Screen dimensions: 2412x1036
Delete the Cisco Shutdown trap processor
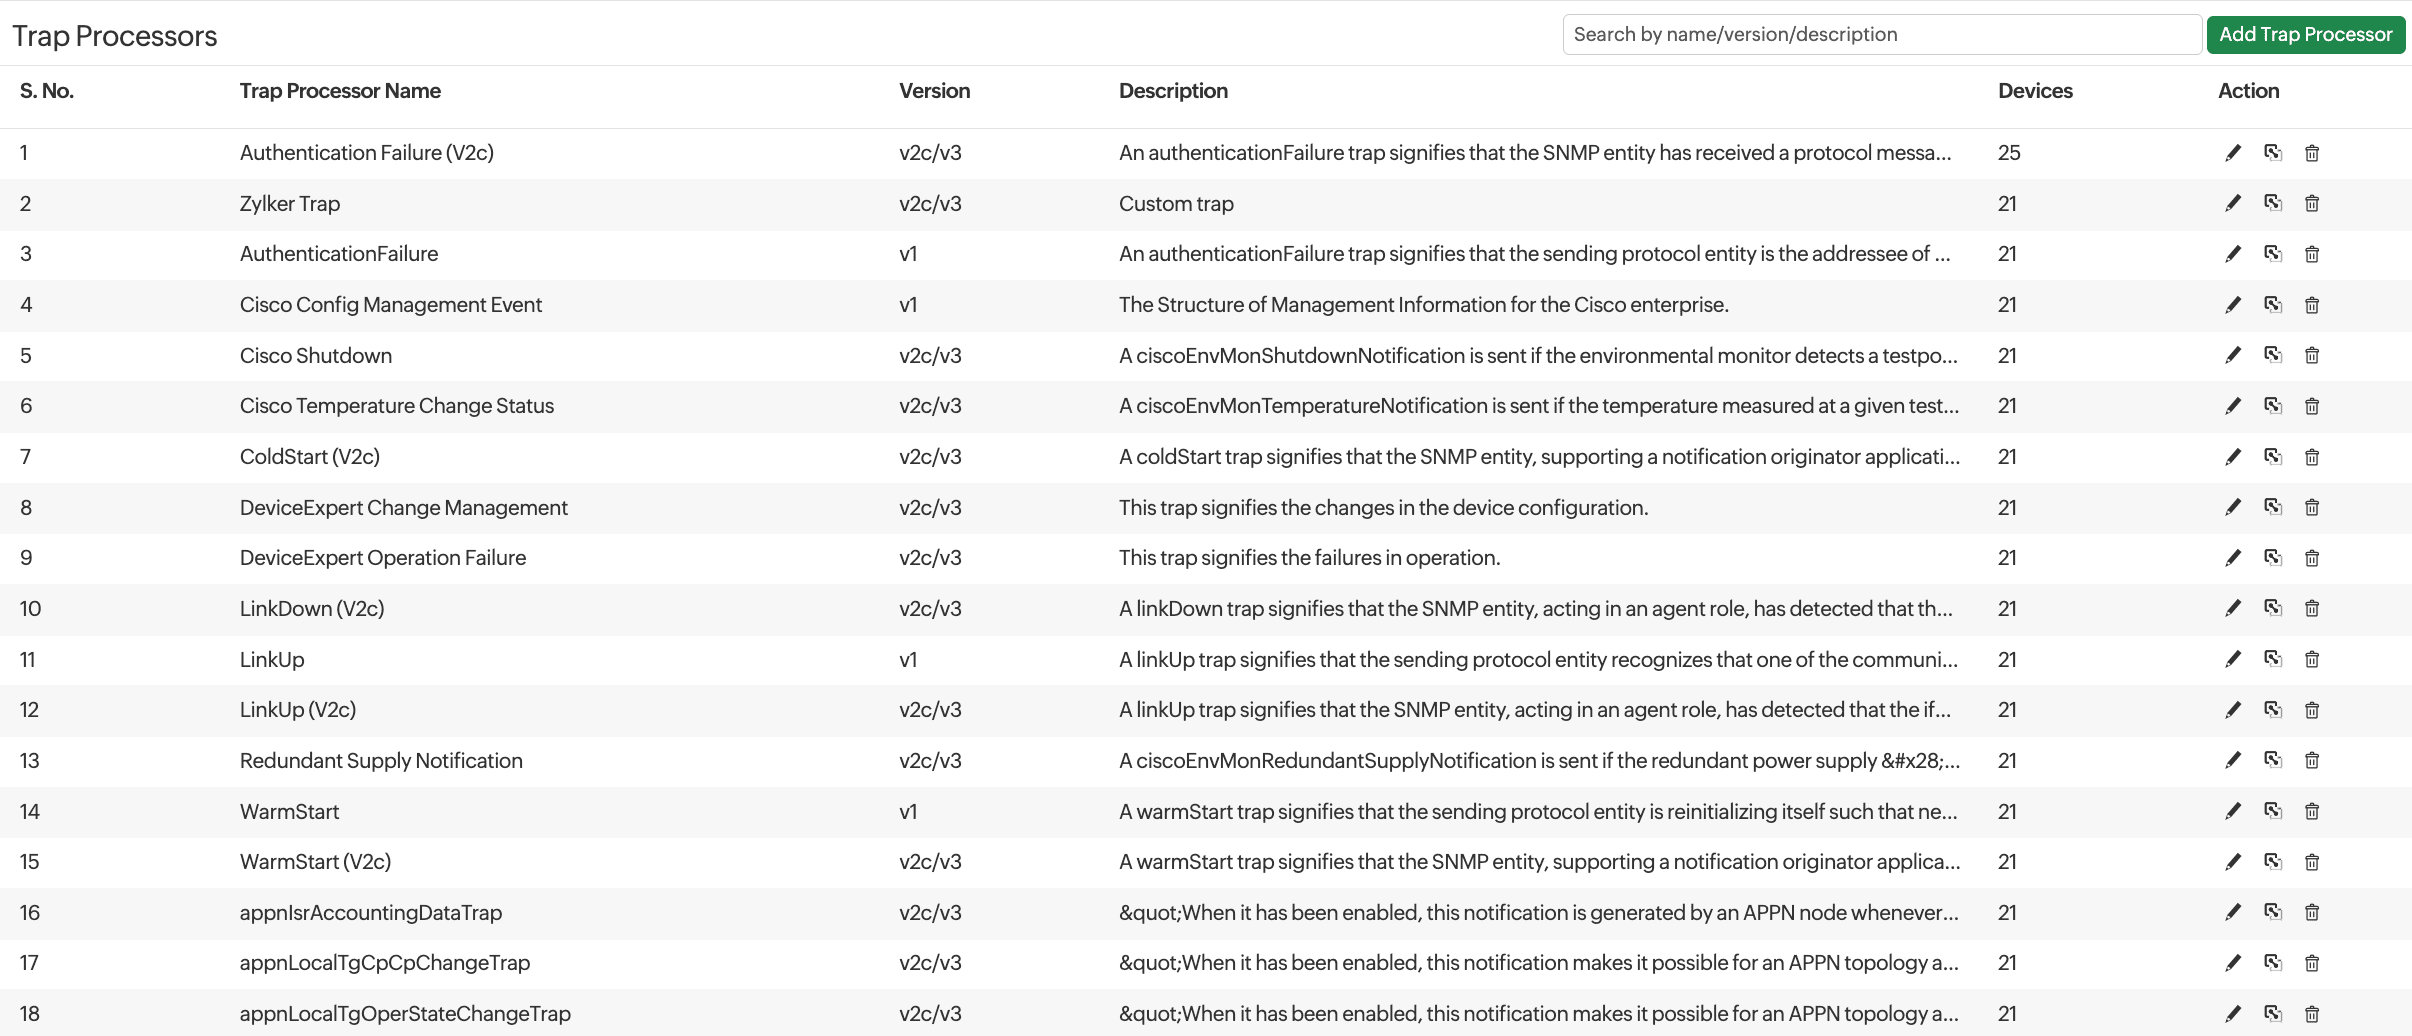pyautogui.click(x=2312, y=356)
